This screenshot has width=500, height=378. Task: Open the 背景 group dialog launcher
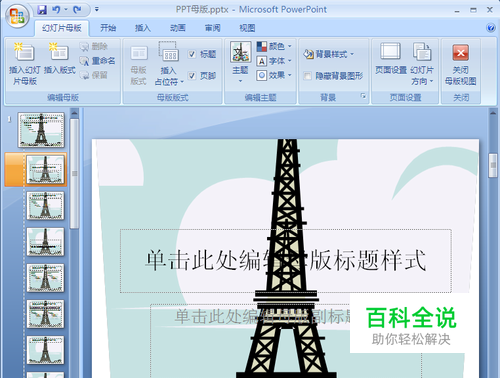[x=363, y=96]
